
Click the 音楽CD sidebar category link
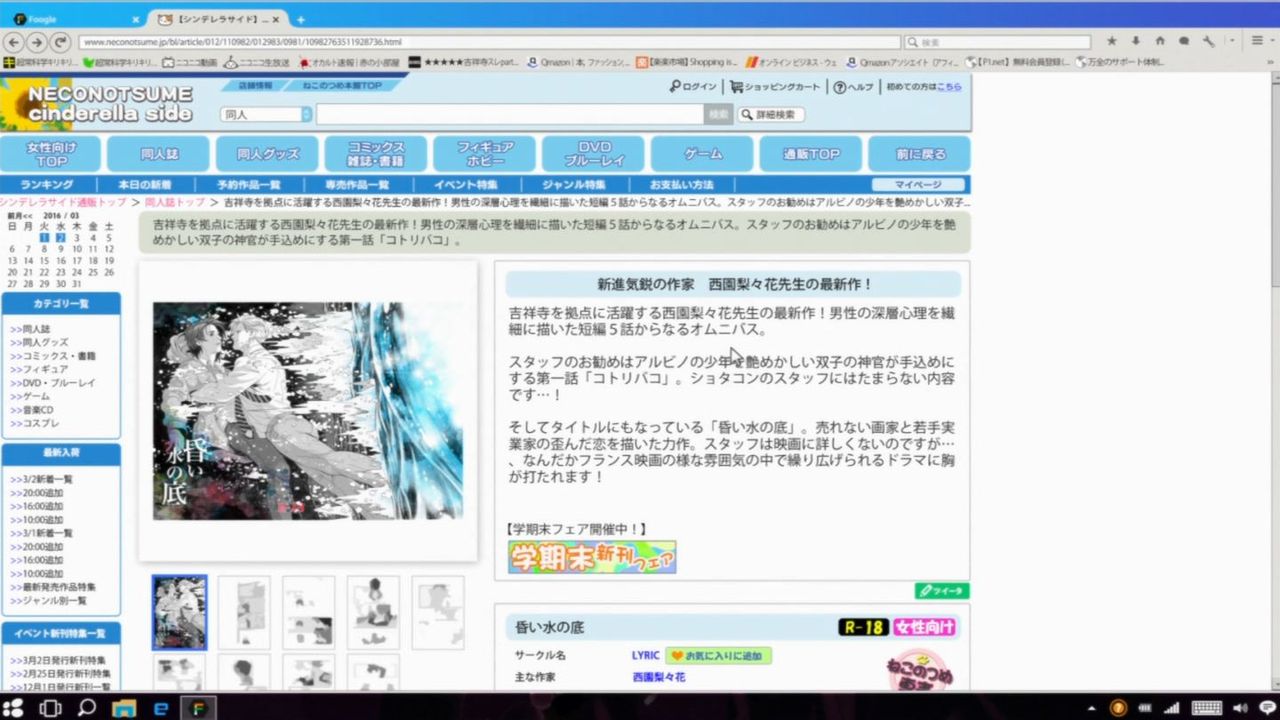tap(38, 410)
